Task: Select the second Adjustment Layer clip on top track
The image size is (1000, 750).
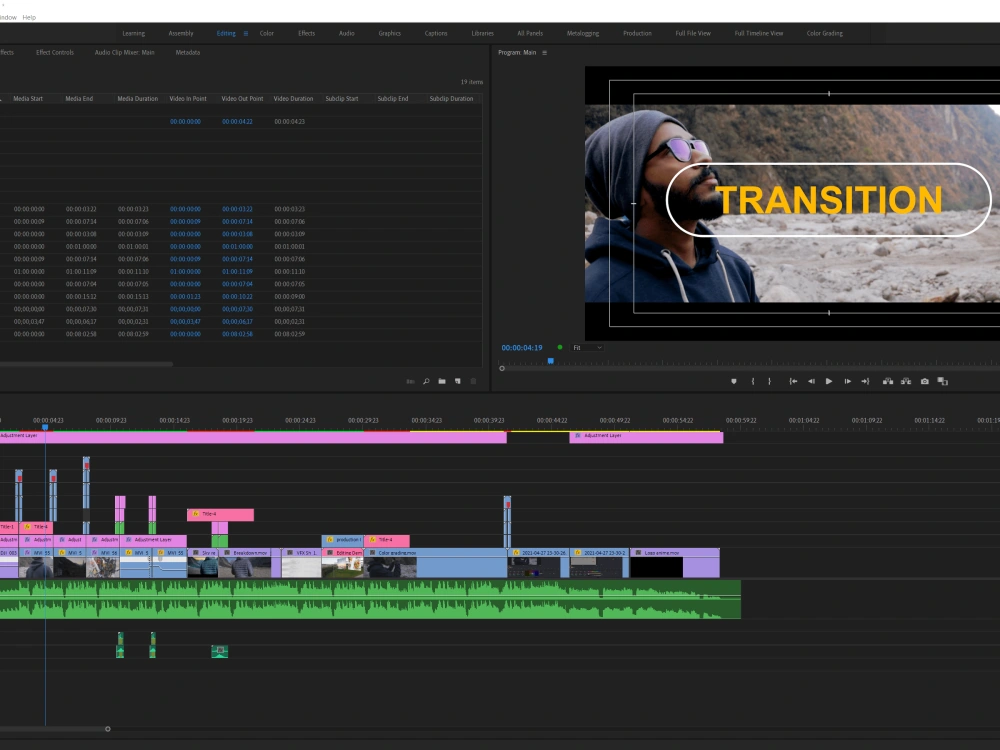Action: tap(646, 437)
